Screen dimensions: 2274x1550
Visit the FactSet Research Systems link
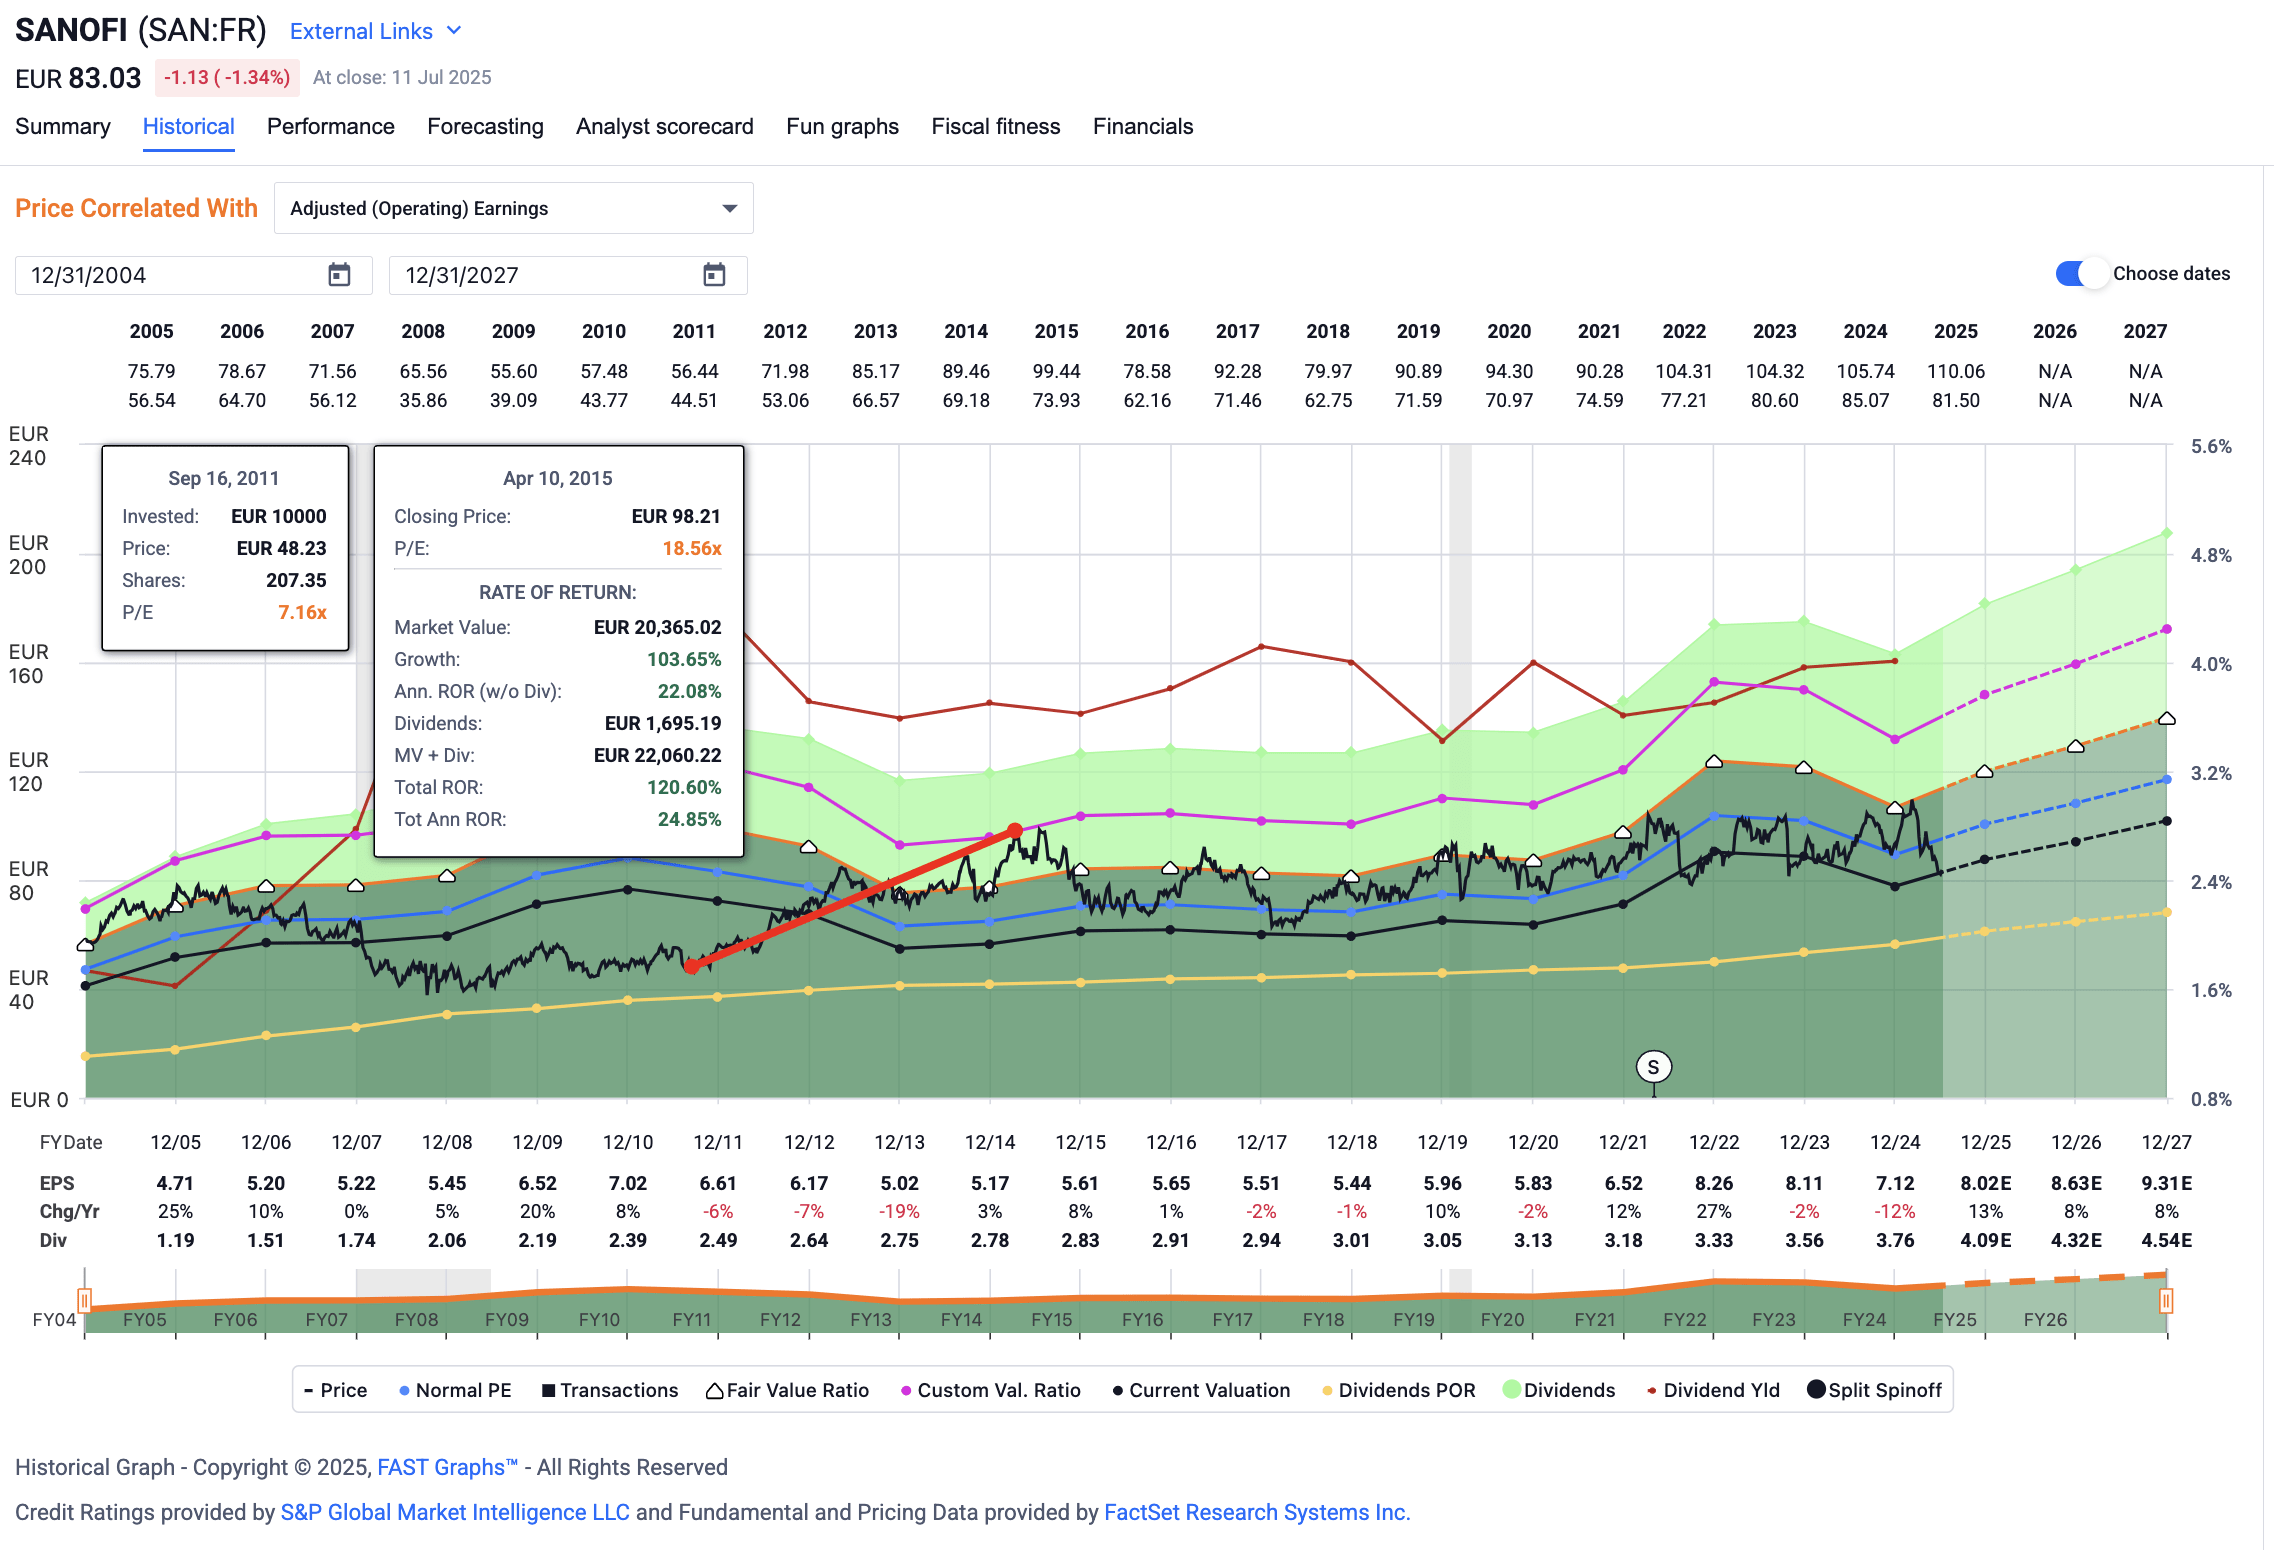(x=1256, y=1512)
